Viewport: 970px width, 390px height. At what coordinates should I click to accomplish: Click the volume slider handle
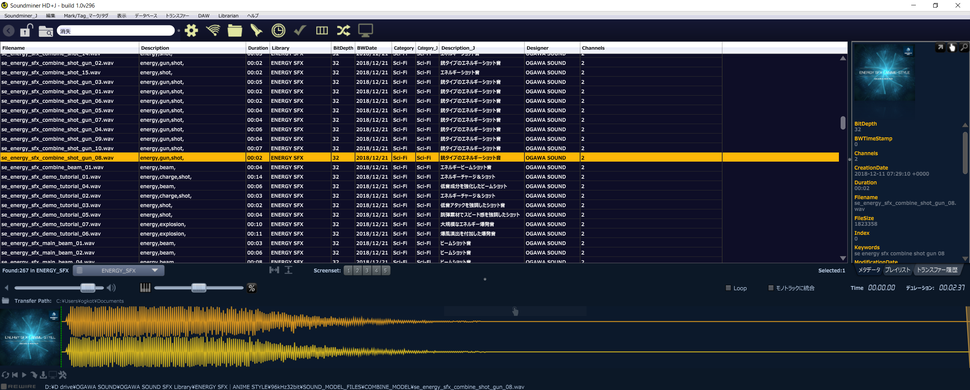[x=88, y=287]
